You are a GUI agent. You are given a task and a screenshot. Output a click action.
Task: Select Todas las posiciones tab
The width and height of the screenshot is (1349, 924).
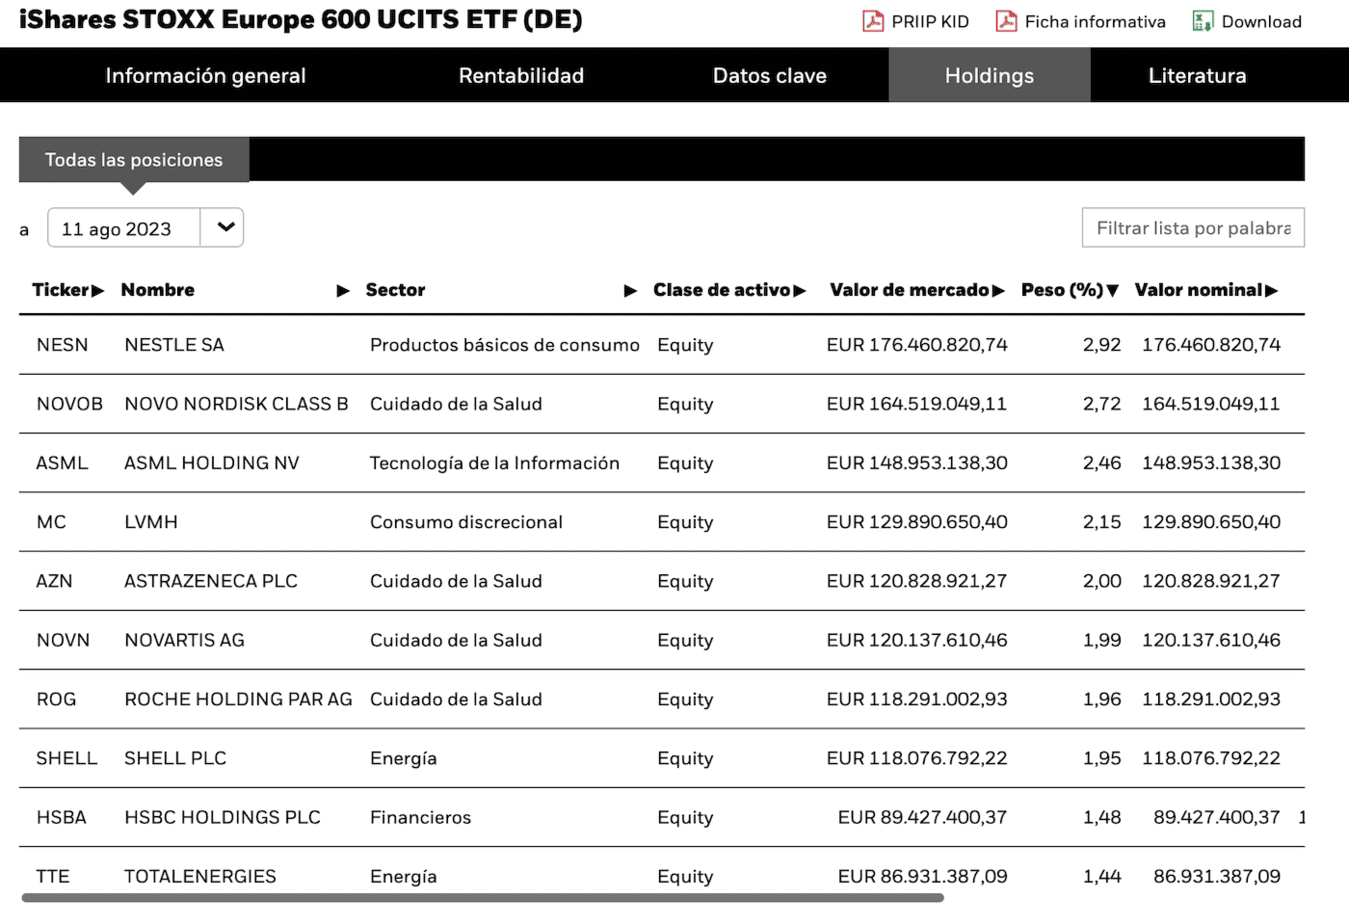[134, 160]
